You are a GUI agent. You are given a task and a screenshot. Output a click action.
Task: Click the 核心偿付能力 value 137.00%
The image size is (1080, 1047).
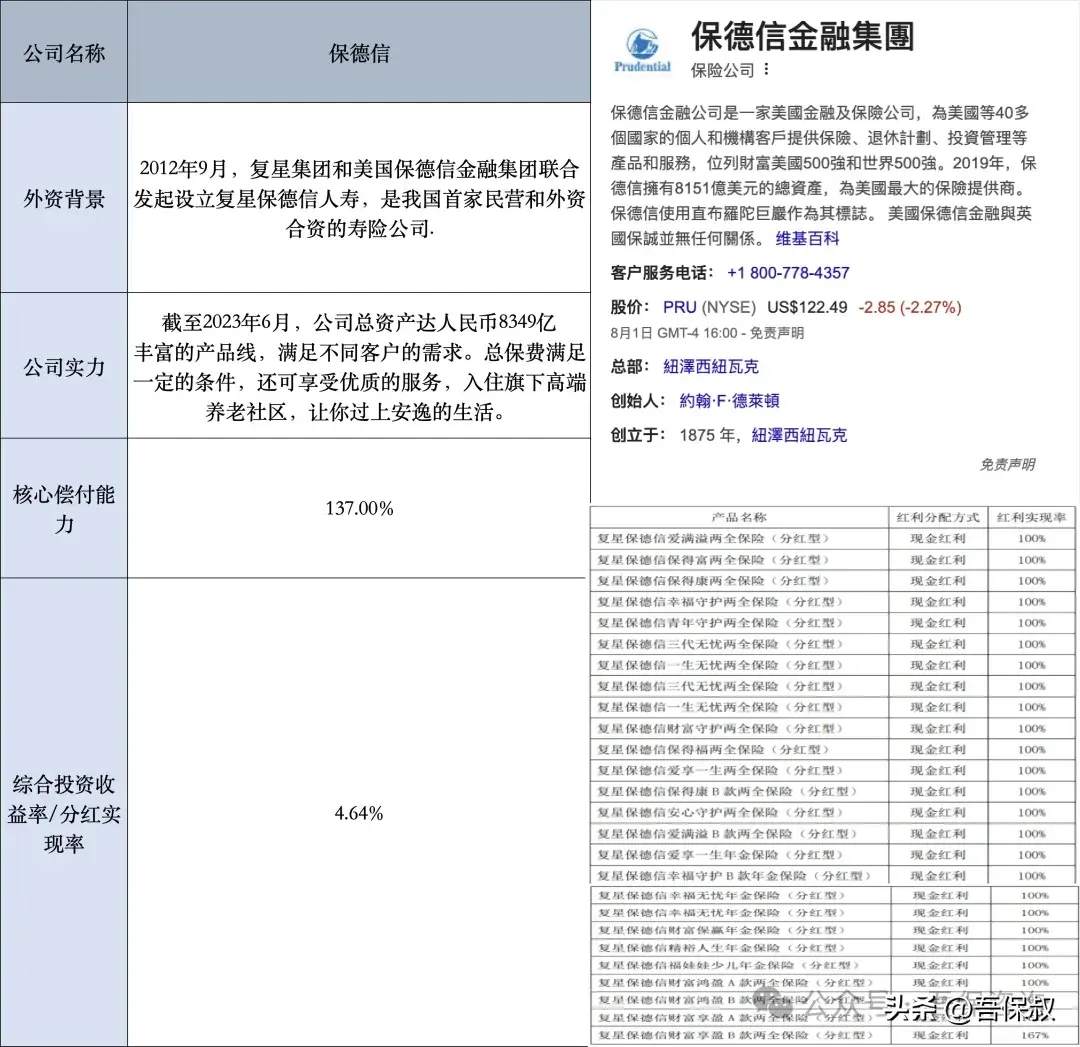(x=358, y=509)
